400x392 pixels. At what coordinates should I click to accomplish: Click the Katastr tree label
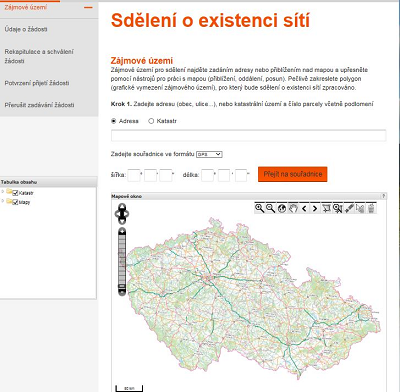(26, 193)
